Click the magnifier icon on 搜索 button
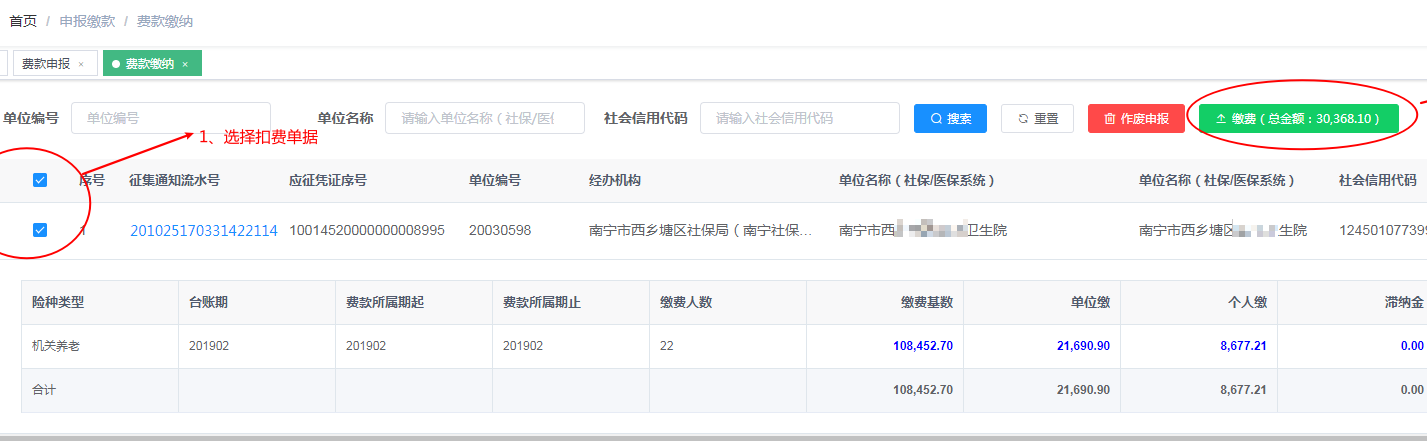The height and width of the screenshot is (441, 1427). pyautogui.click(x=936, y=119)
